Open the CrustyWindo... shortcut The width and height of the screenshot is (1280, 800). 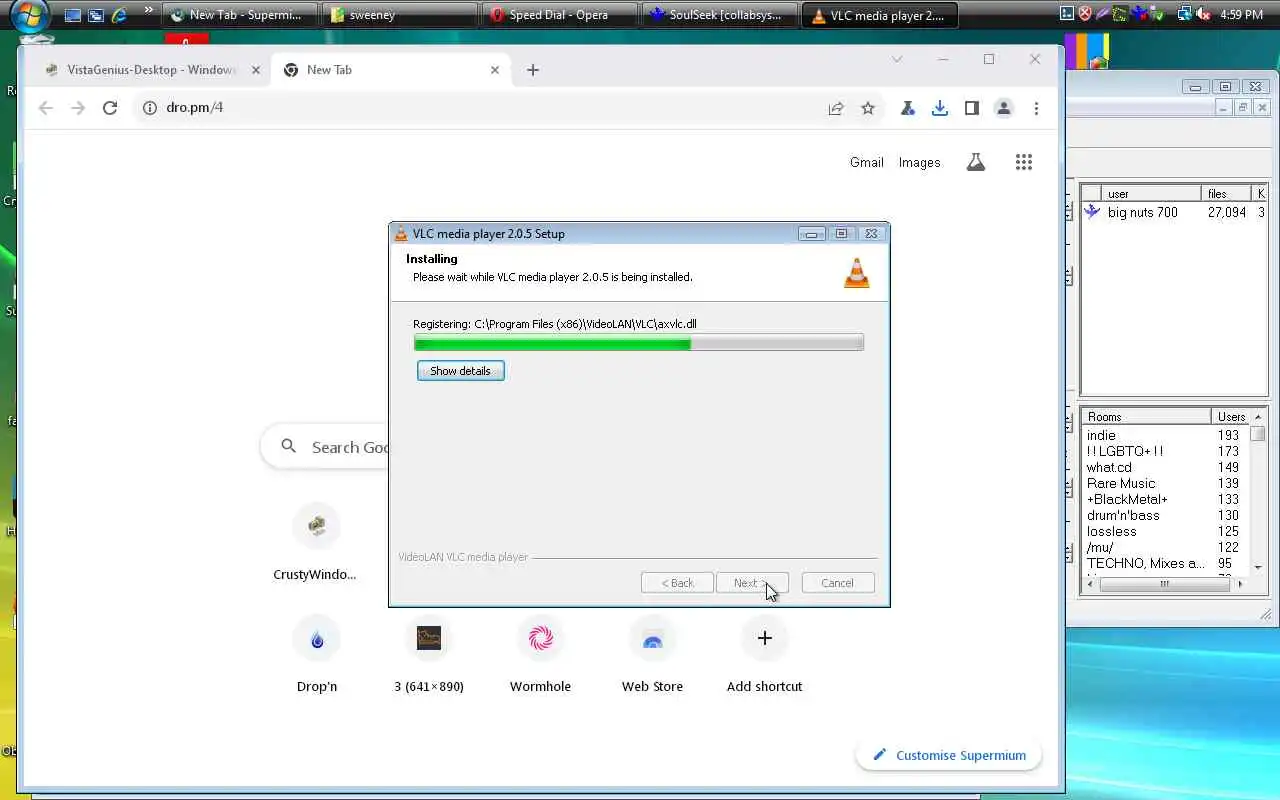point(315,542)
